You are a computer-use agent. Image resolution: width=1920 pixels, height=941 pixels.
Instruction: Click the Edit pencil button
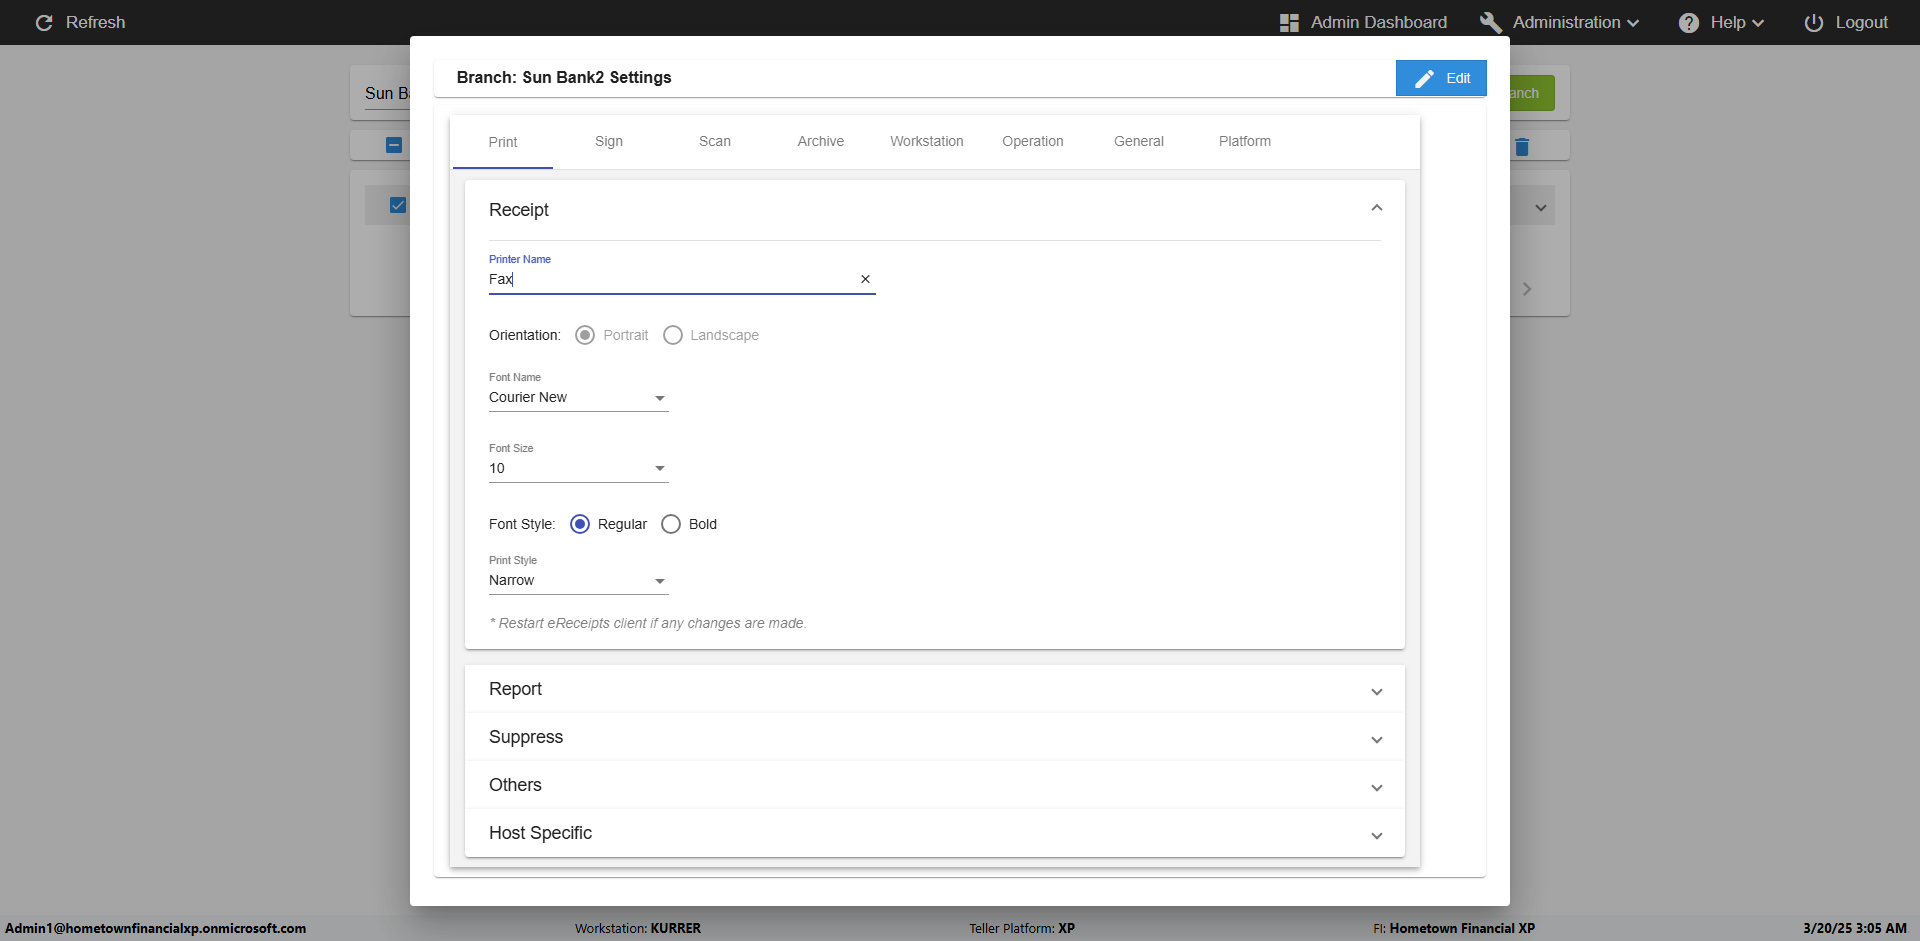point(1441,78)
